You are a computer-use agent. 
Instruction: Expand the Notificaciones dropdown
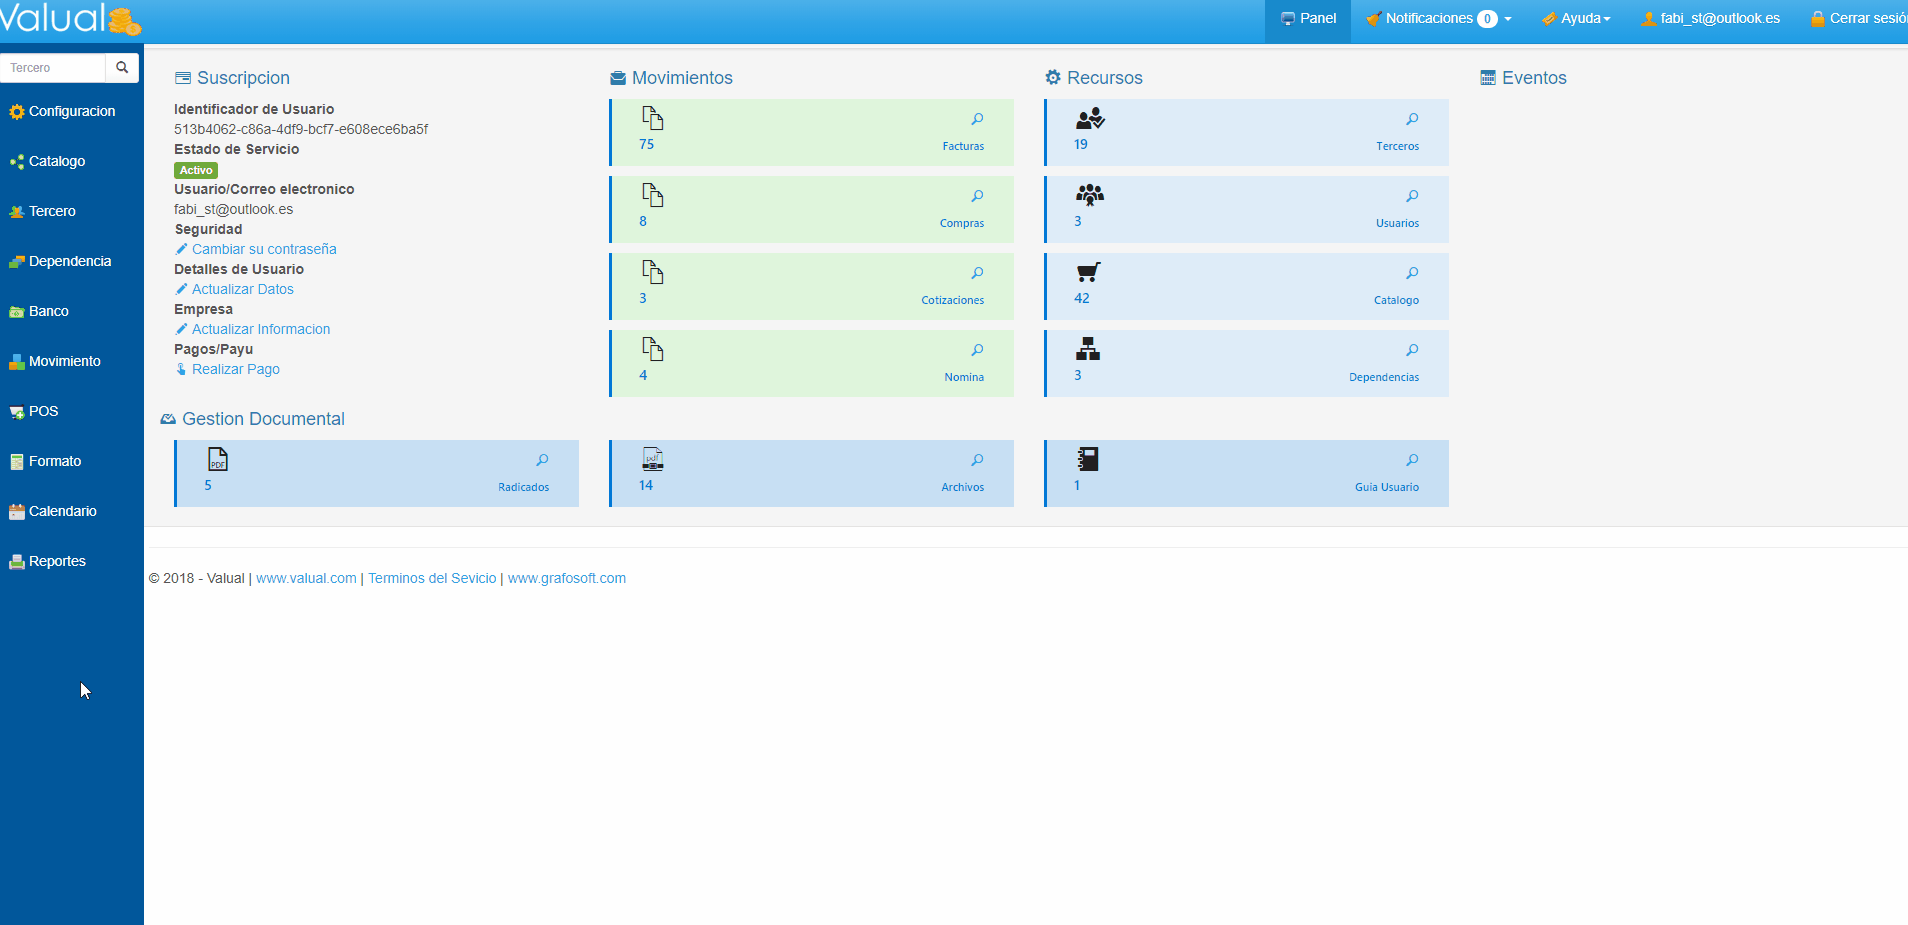(1438, 19)
